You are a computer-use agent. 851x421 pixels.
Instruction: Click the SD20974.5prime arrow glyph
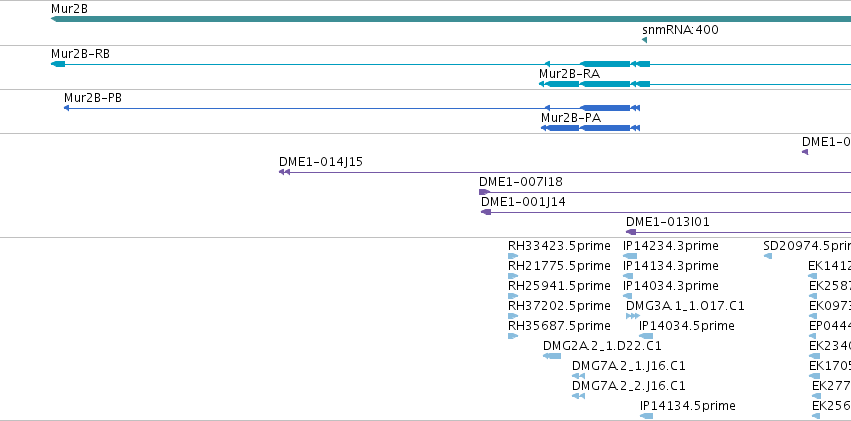click(768, 256)
